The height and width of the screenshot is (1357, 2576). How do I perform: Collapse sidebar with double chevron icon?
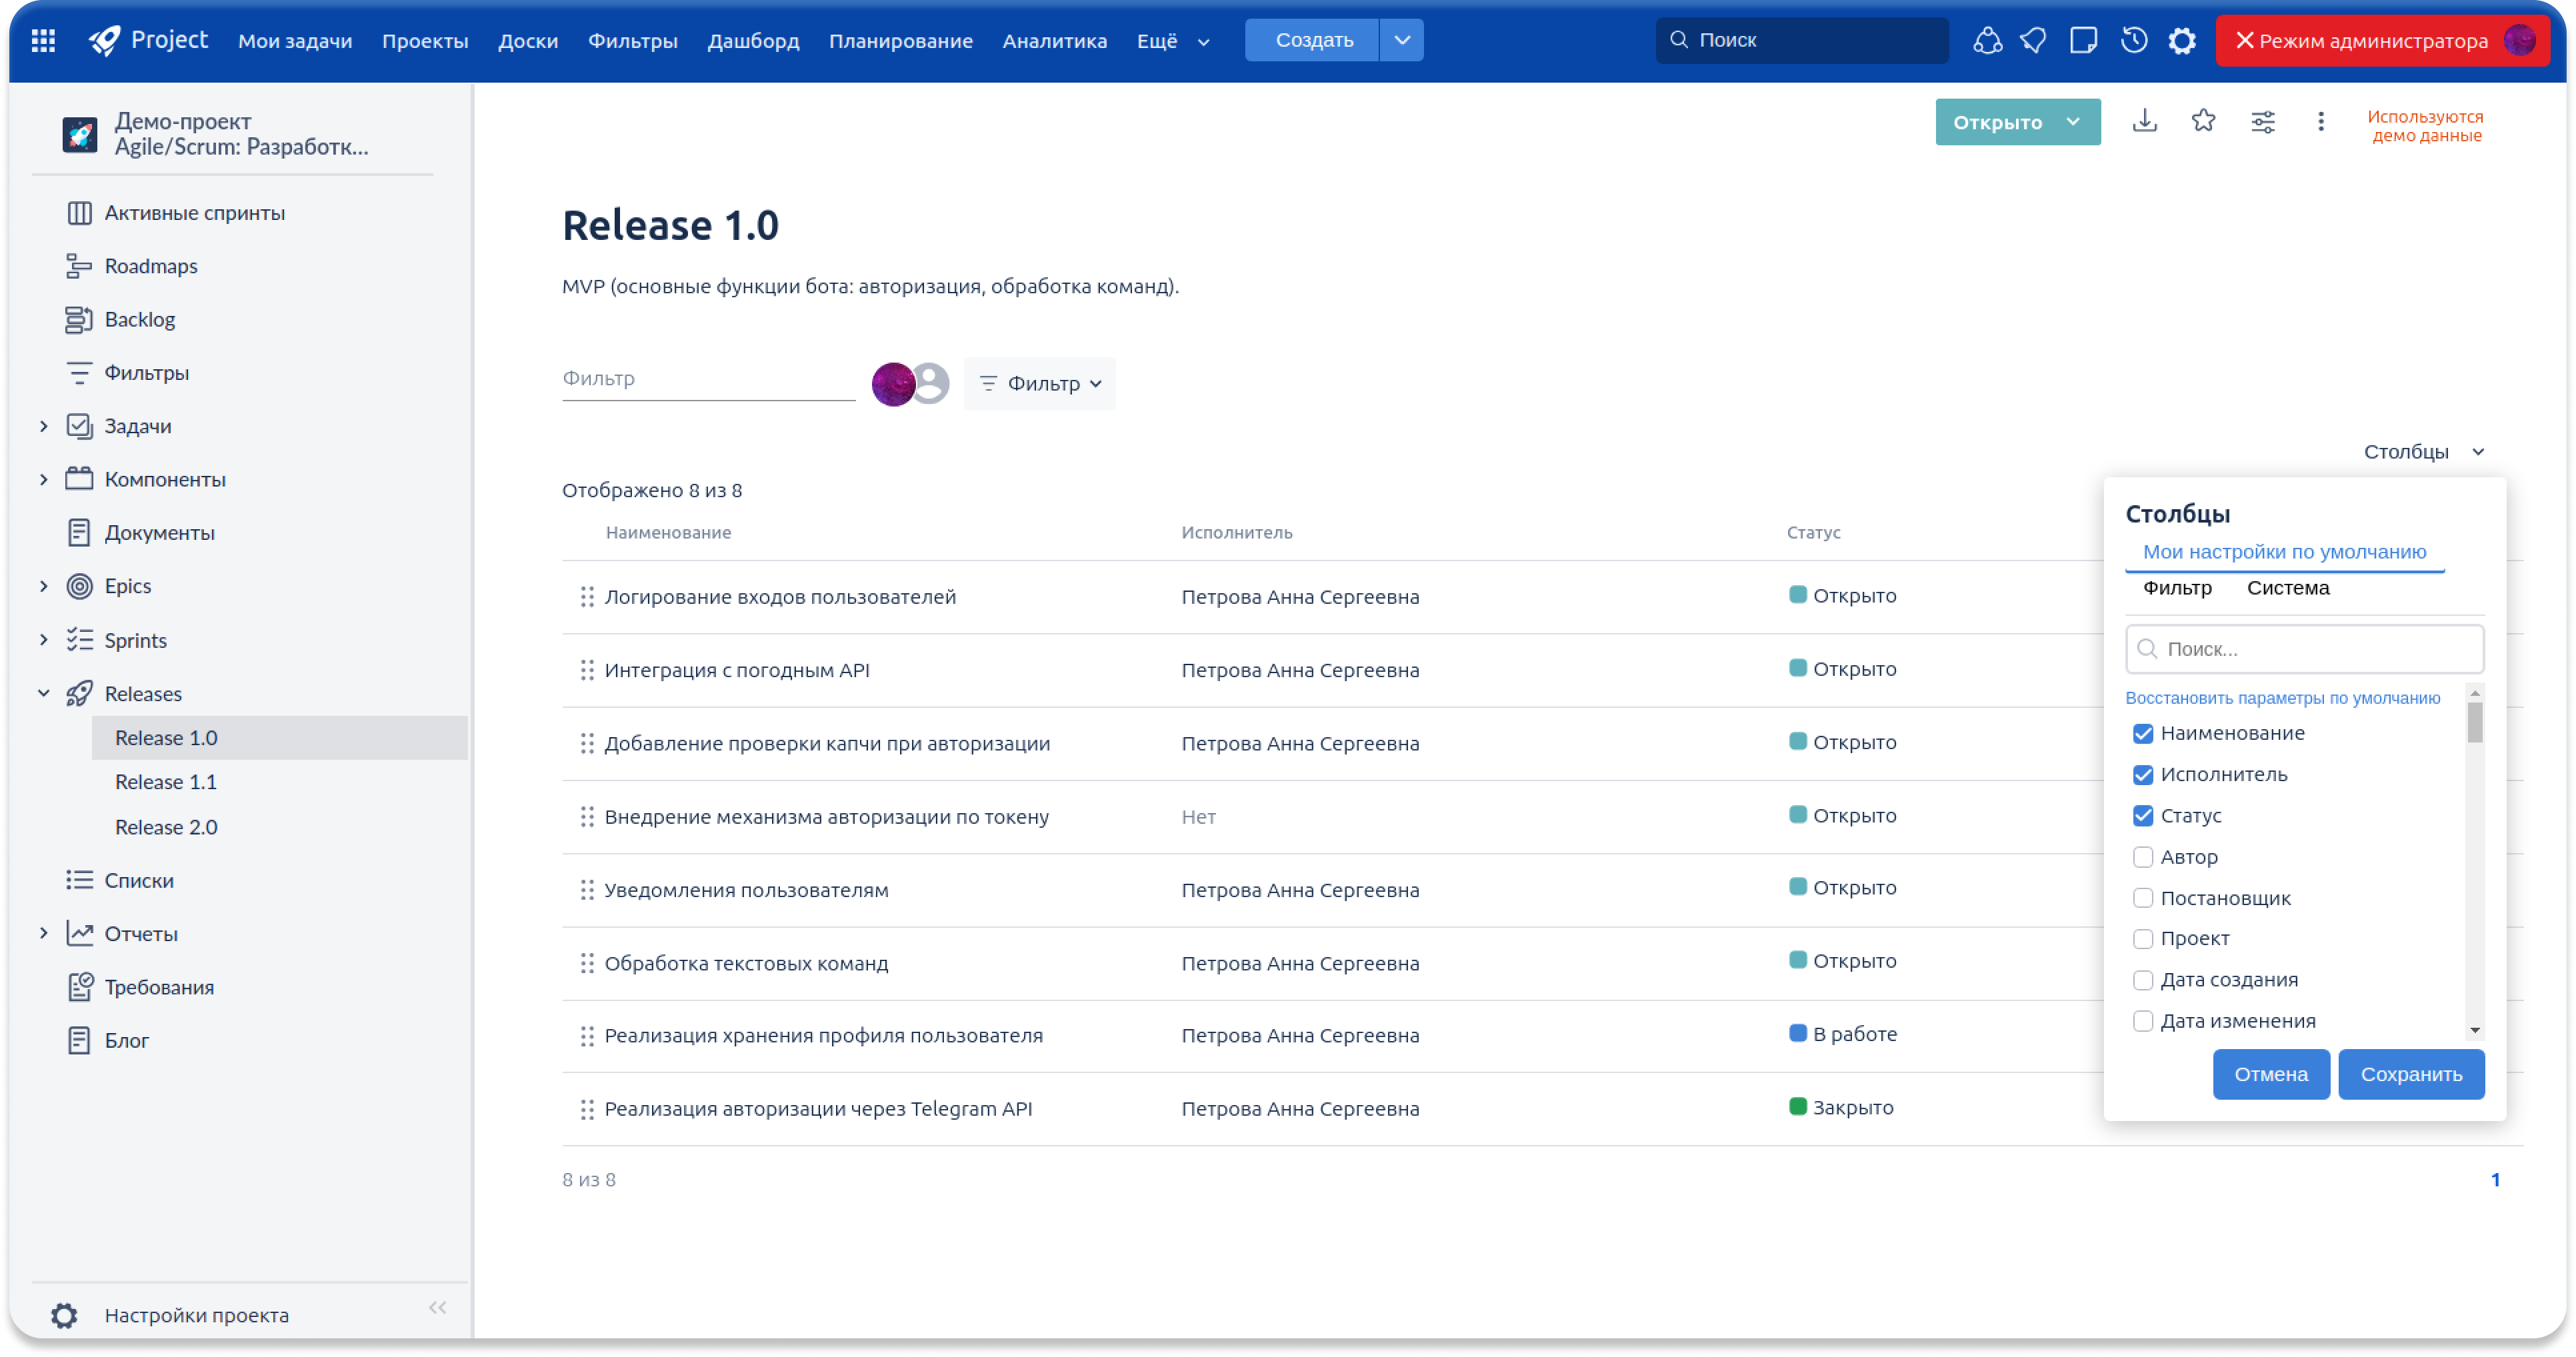[437, 1308]
